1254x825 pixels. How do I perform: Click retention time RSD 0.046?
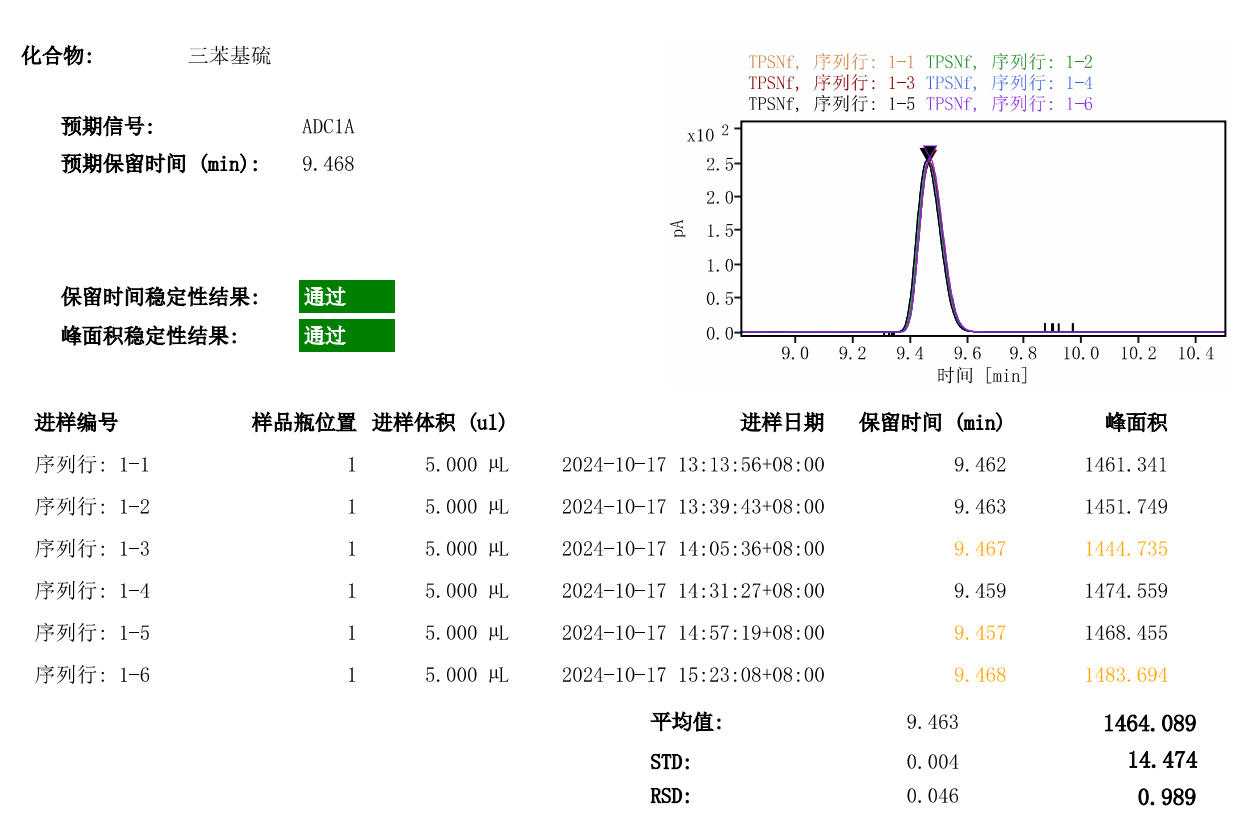pyautogui.click(x=933, y=797)
